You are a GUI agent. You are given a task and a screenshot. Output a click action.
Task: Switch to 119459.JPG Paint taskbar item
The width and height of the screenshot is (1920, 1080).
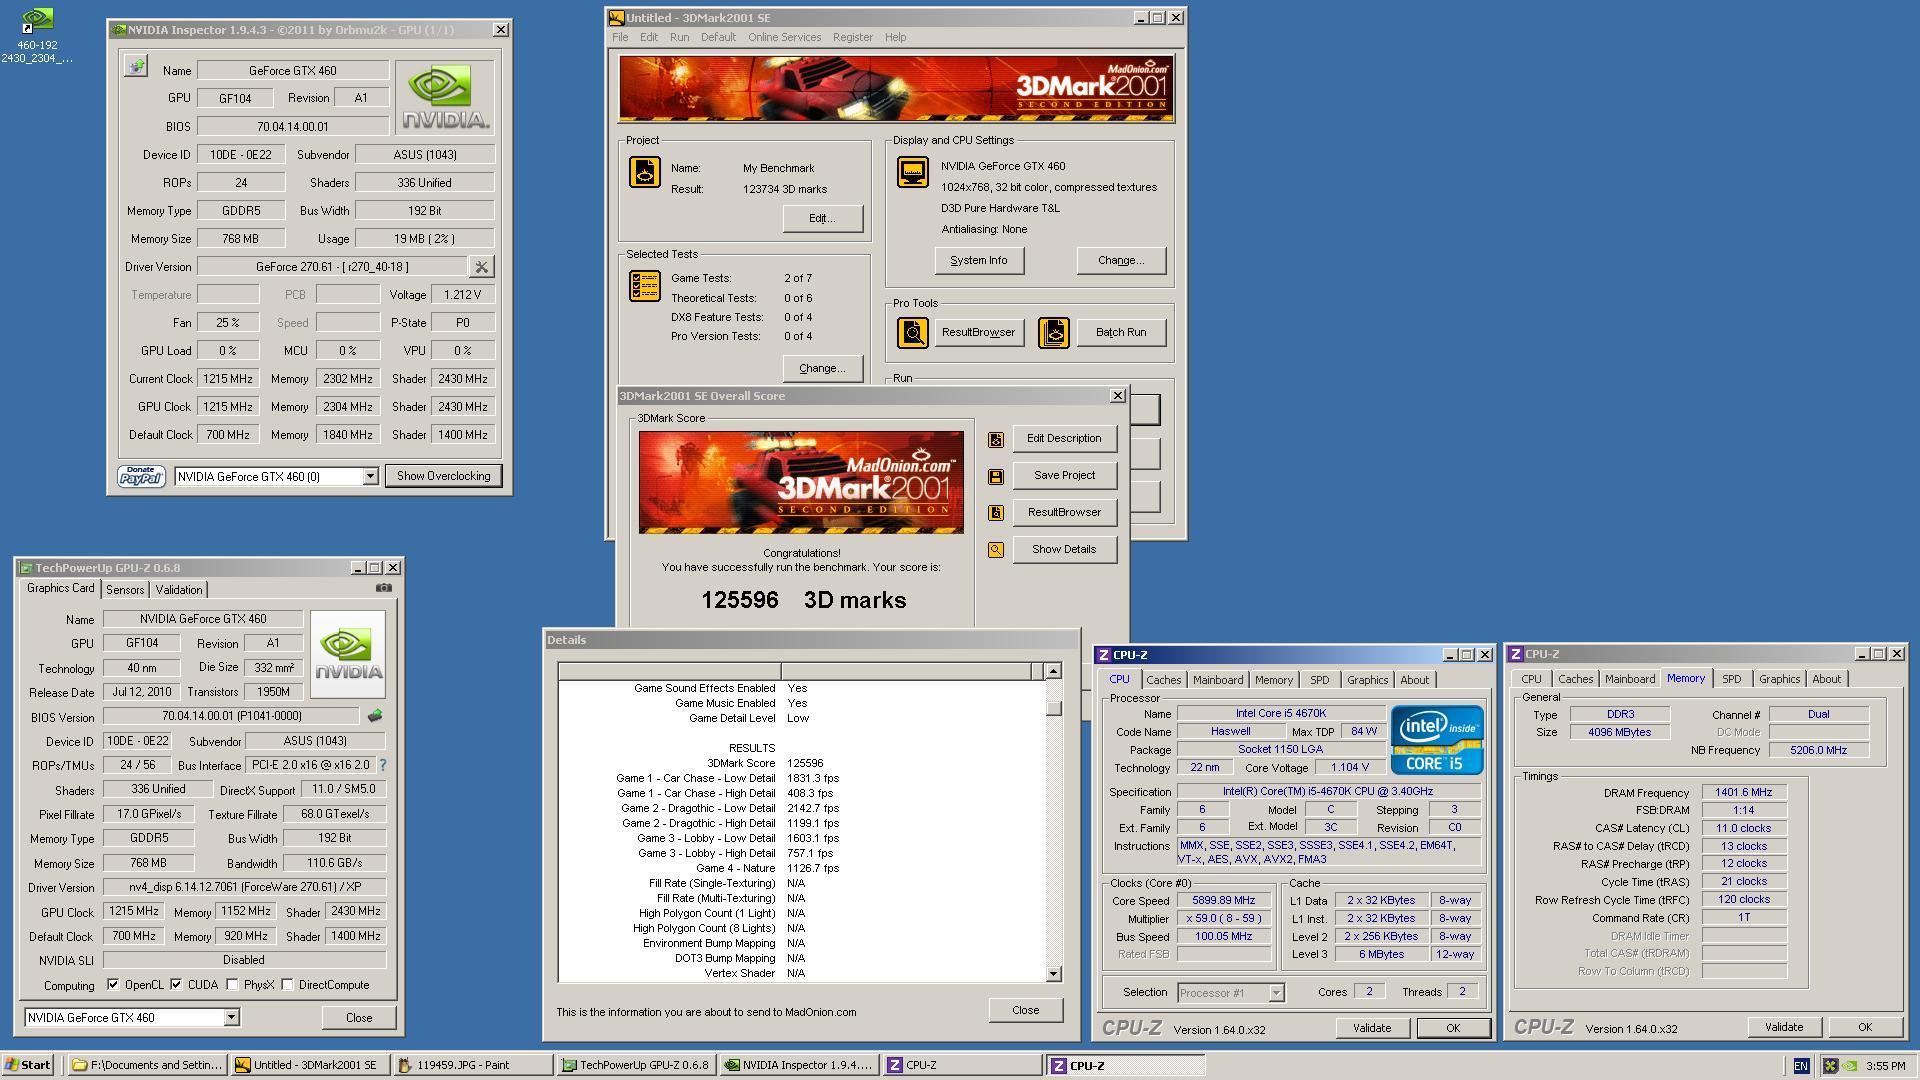pos(473,1065)
